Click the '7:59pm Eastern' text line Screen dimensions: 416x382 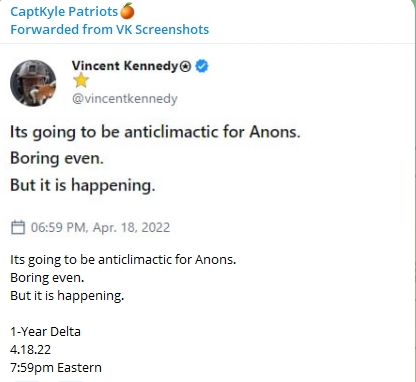pyautogui.click(x=56, y=368)
